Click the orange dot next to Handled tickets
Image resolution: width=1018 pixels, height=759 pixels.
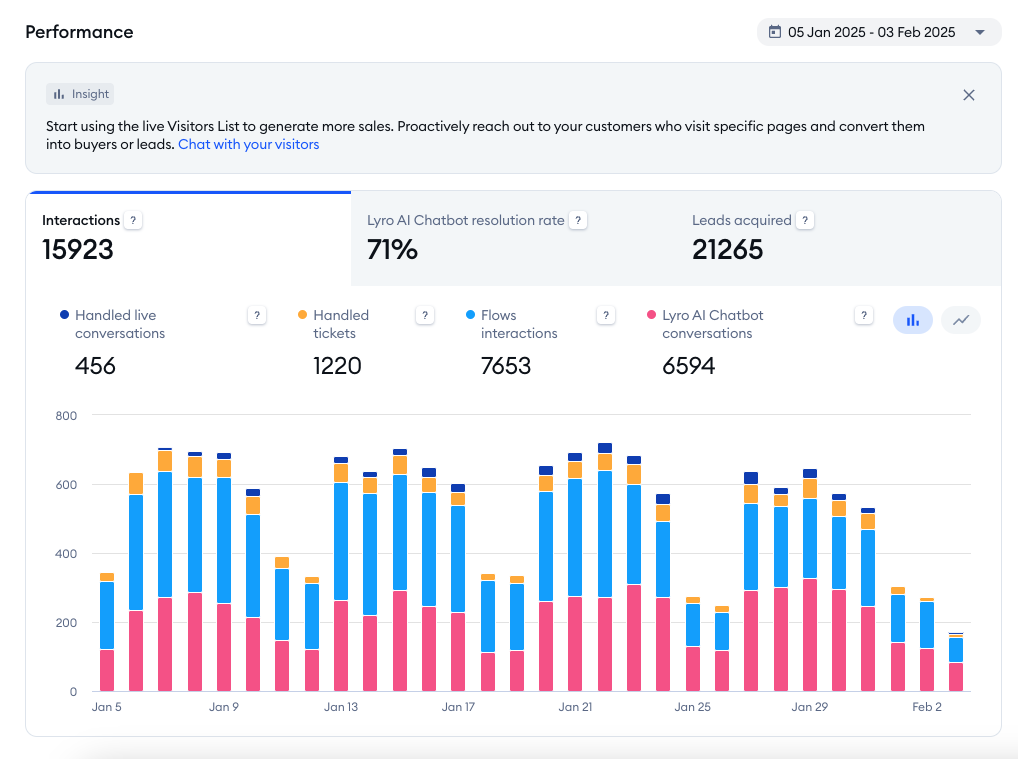(300, 315)
